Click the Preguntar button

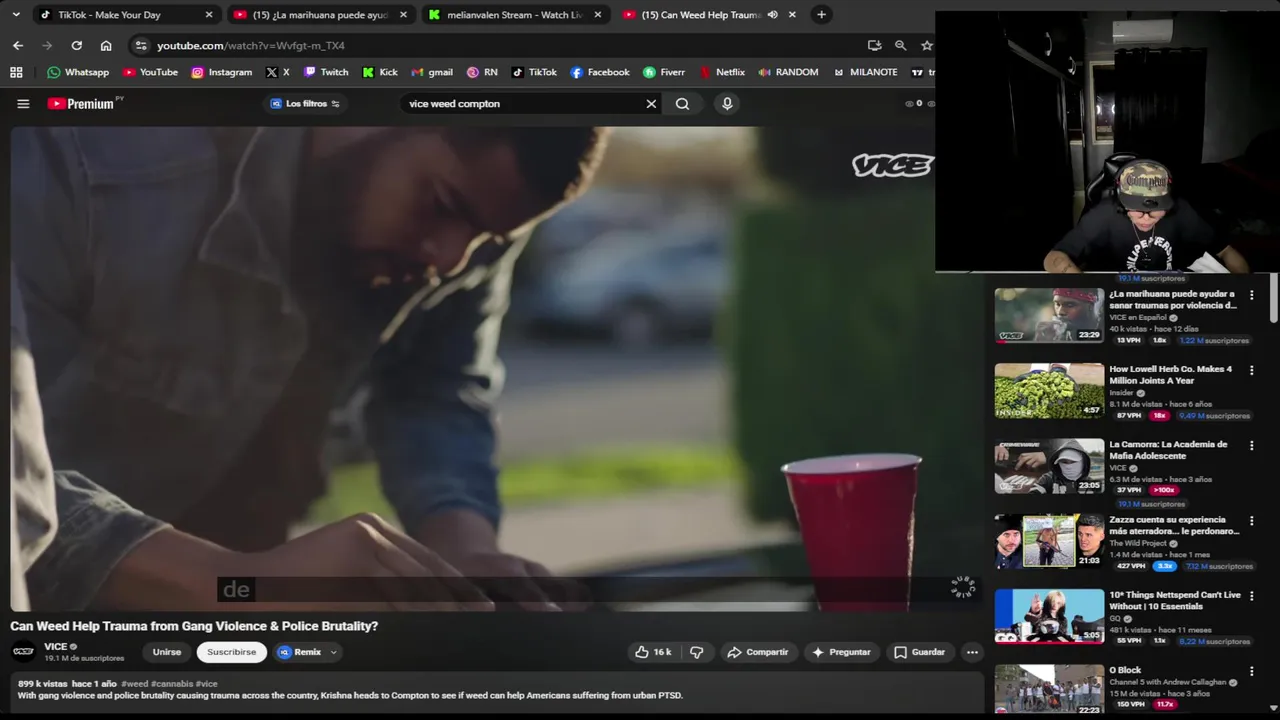tap(841, 652)
